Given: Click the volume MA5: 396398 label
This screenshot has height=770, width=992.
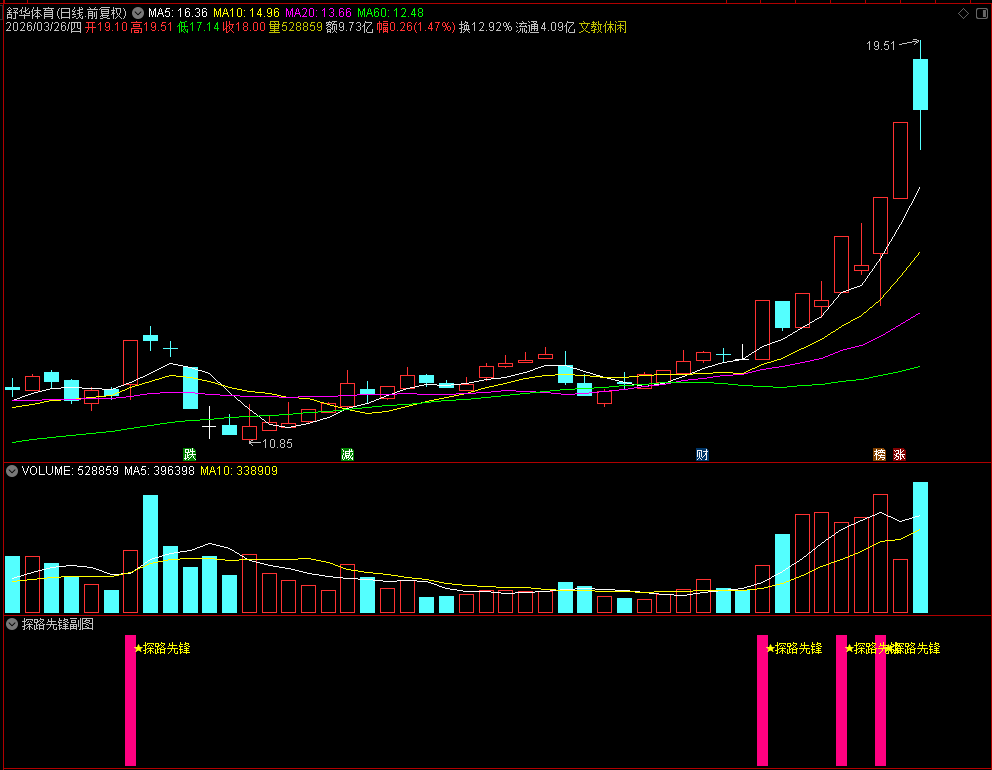Looking at the screenshot, I should [x=159, y=471].
